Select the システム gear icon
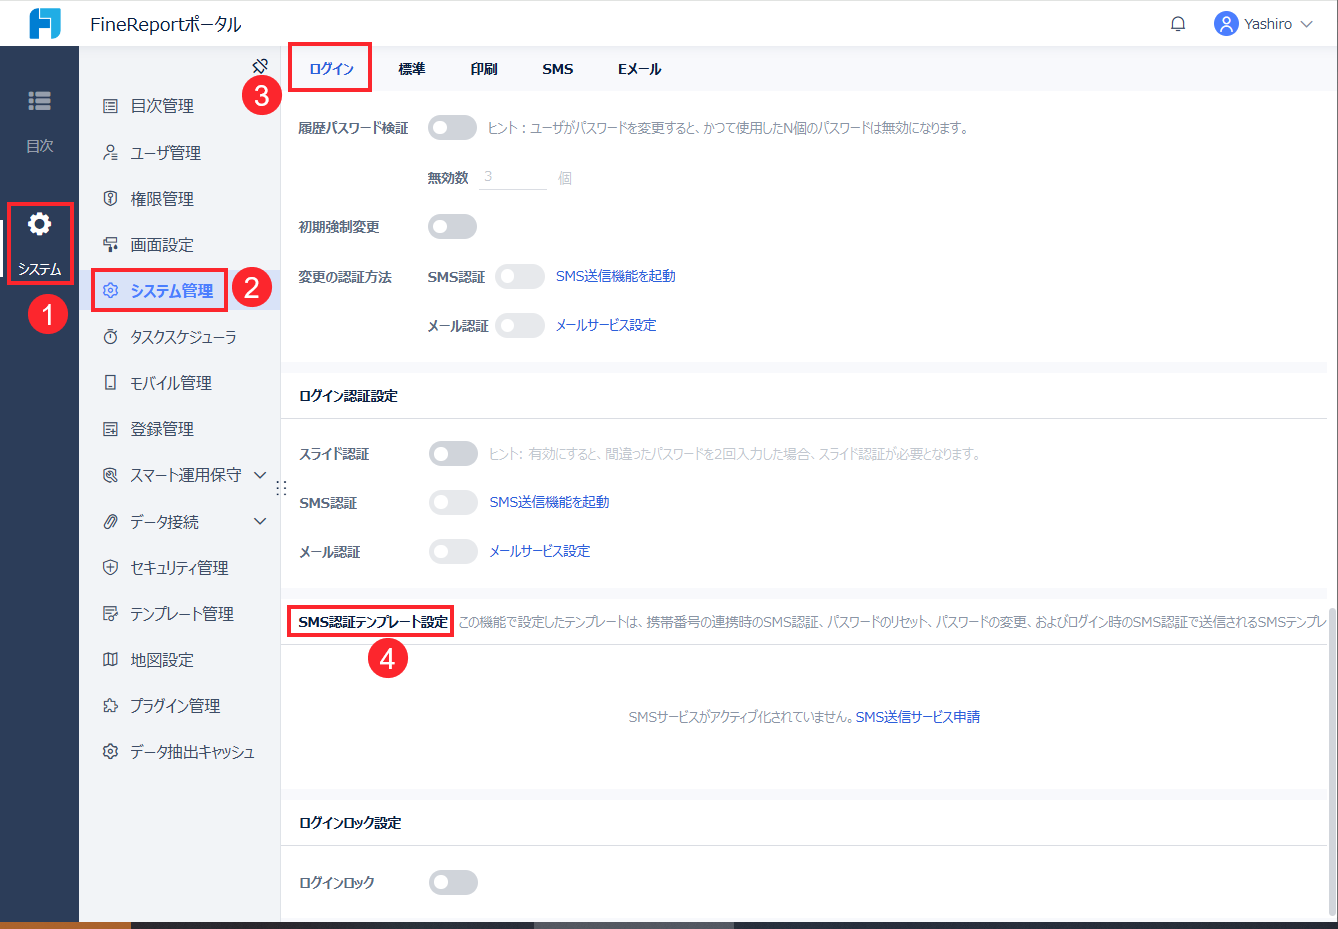The height and width of the screenshot is (929, 1338). 39,224
